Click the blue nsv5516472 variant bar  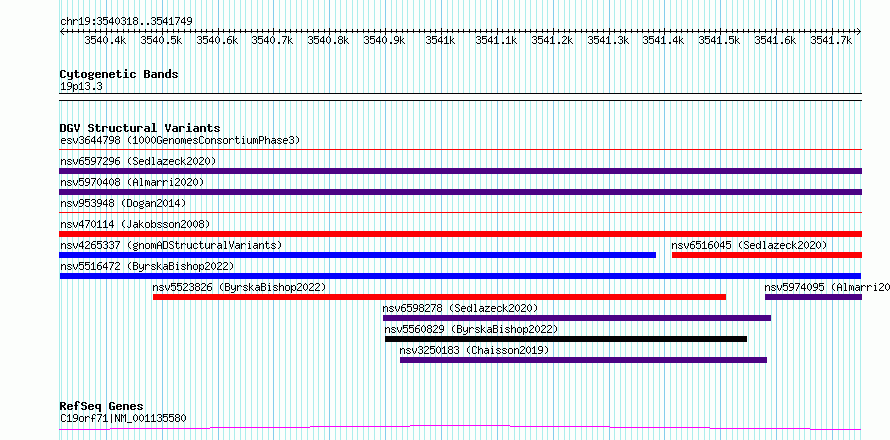[460, 276]
